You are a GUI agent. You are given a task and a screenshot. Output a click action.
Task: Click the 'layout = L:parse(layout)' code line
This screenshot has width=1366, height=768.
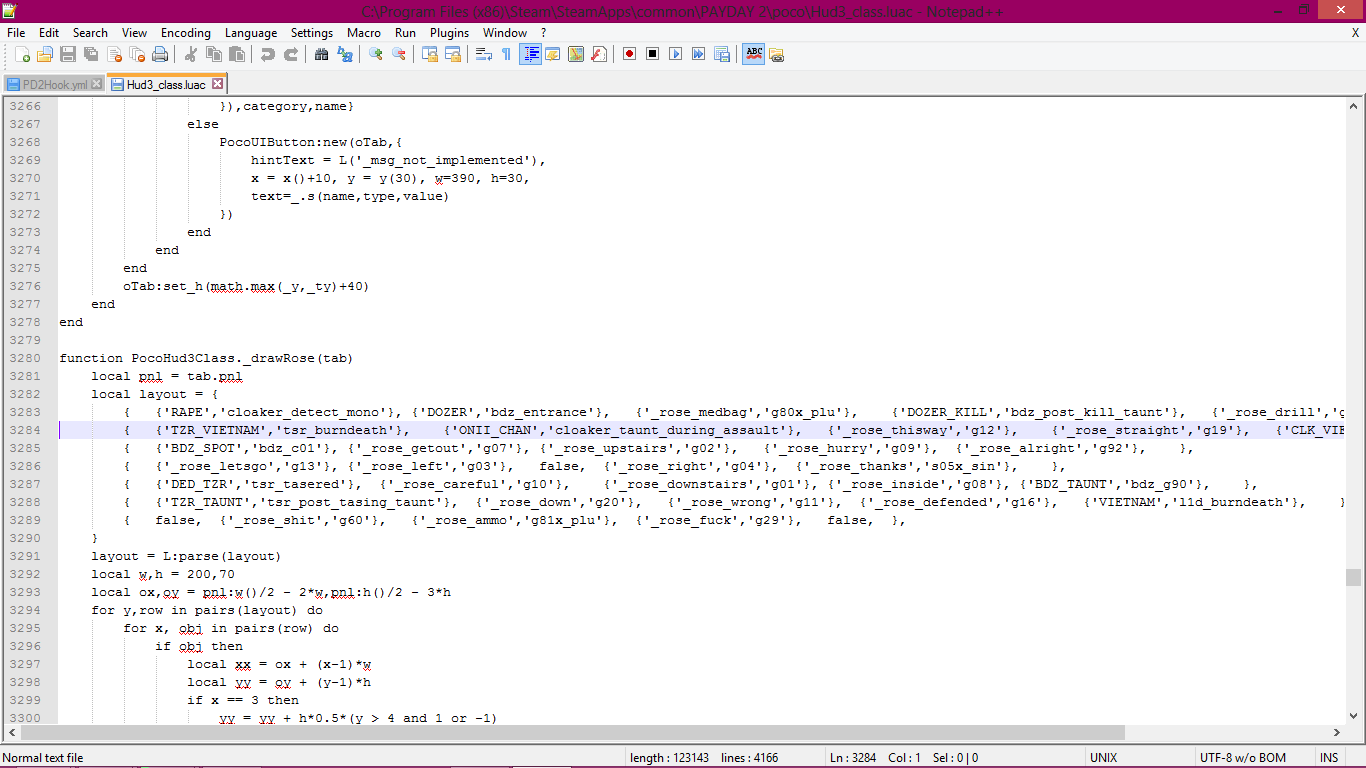186,556
